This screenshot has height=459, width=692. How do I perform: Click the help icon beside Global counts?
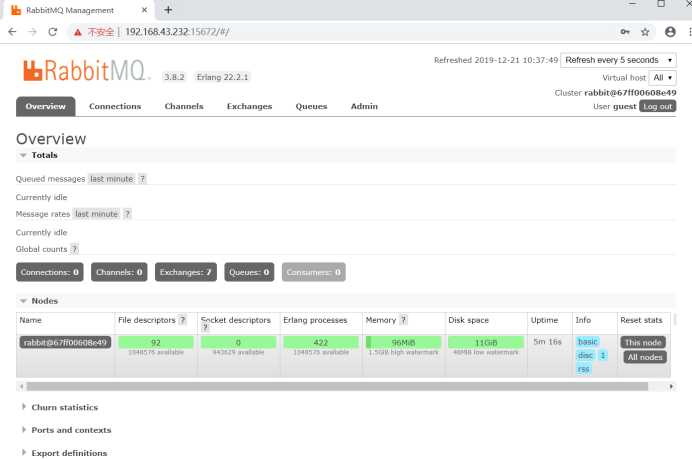(74, 249)
